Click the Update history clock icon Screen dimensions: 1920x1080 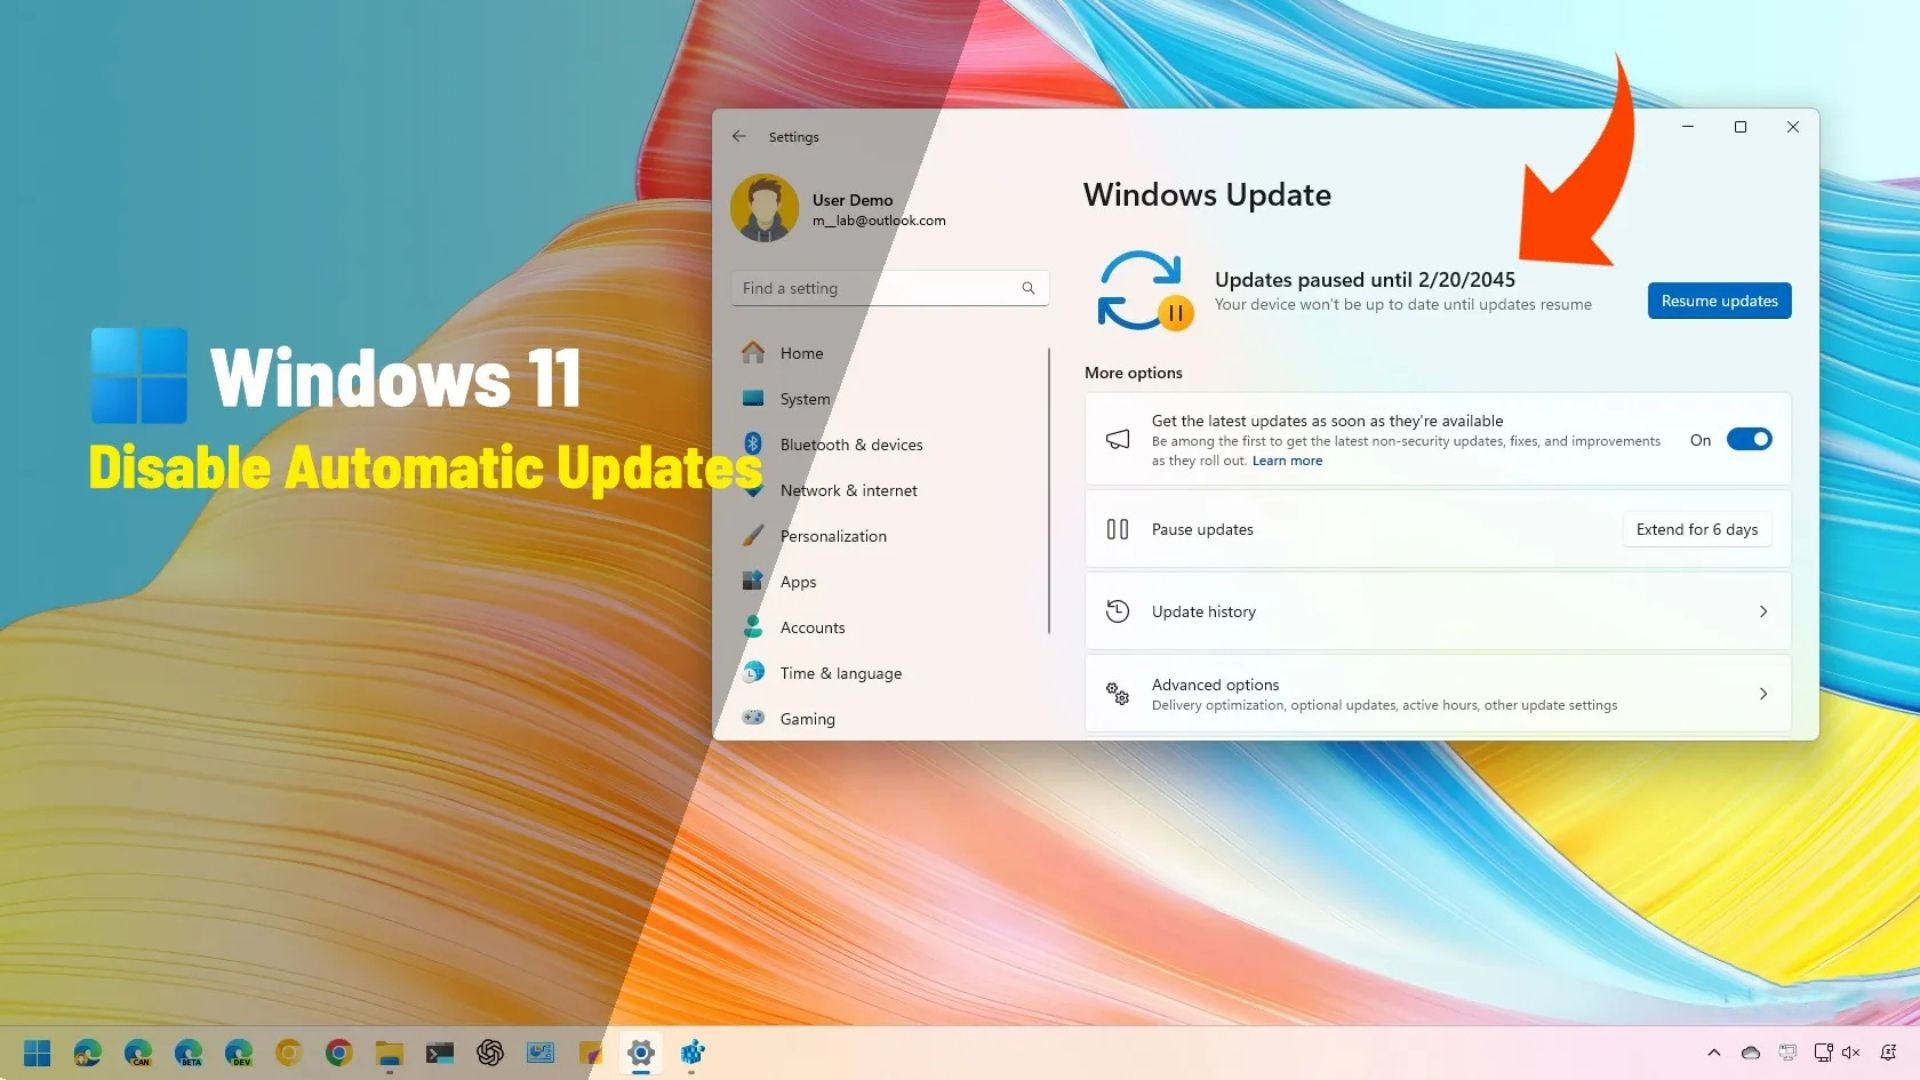(1117, 611)
